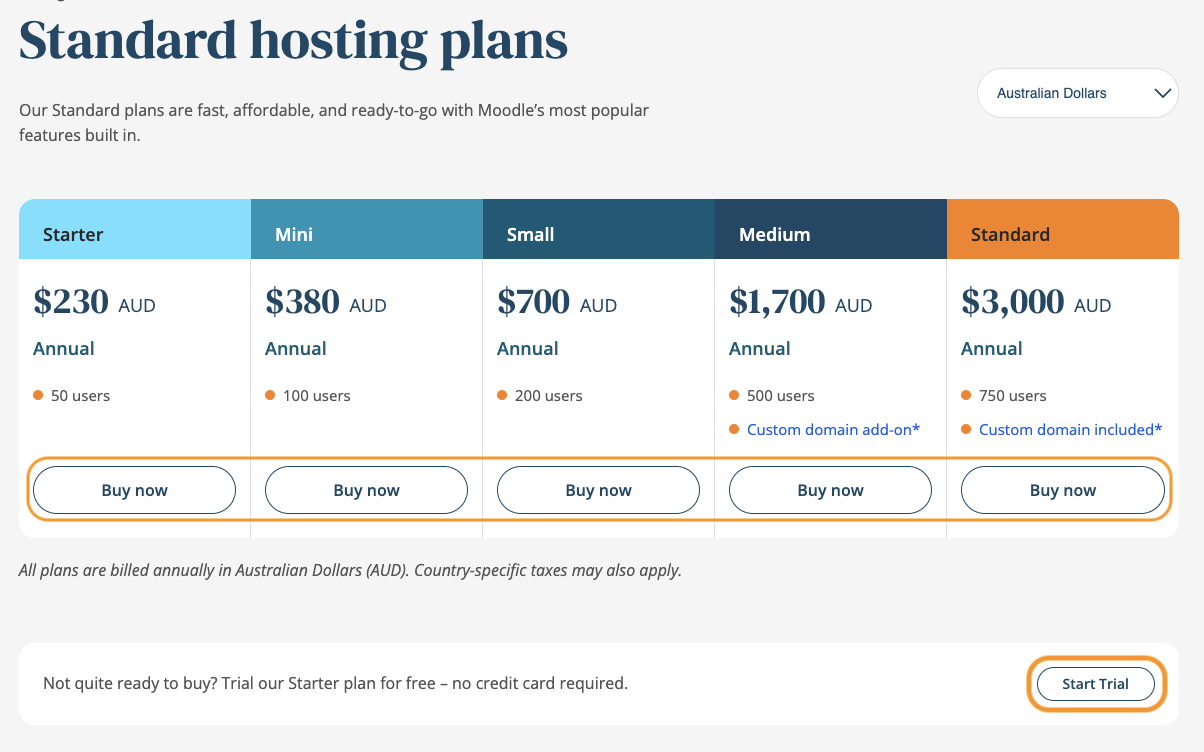This screenshot has width=1204, height=752.
Task: Click Buy now under the Mini plan
Action: 366,489
